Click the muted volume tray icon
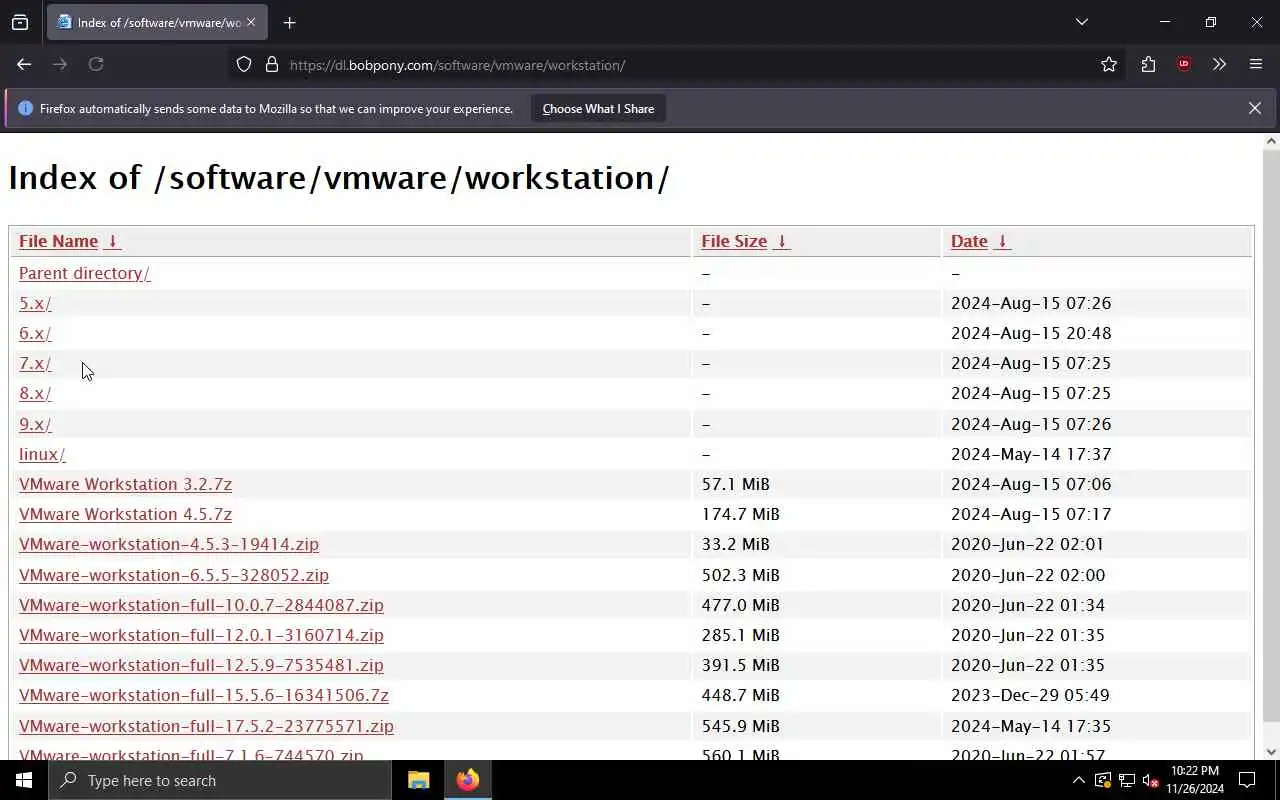Viewport: 1280px width, 800px height. (x=1150, y=780)
